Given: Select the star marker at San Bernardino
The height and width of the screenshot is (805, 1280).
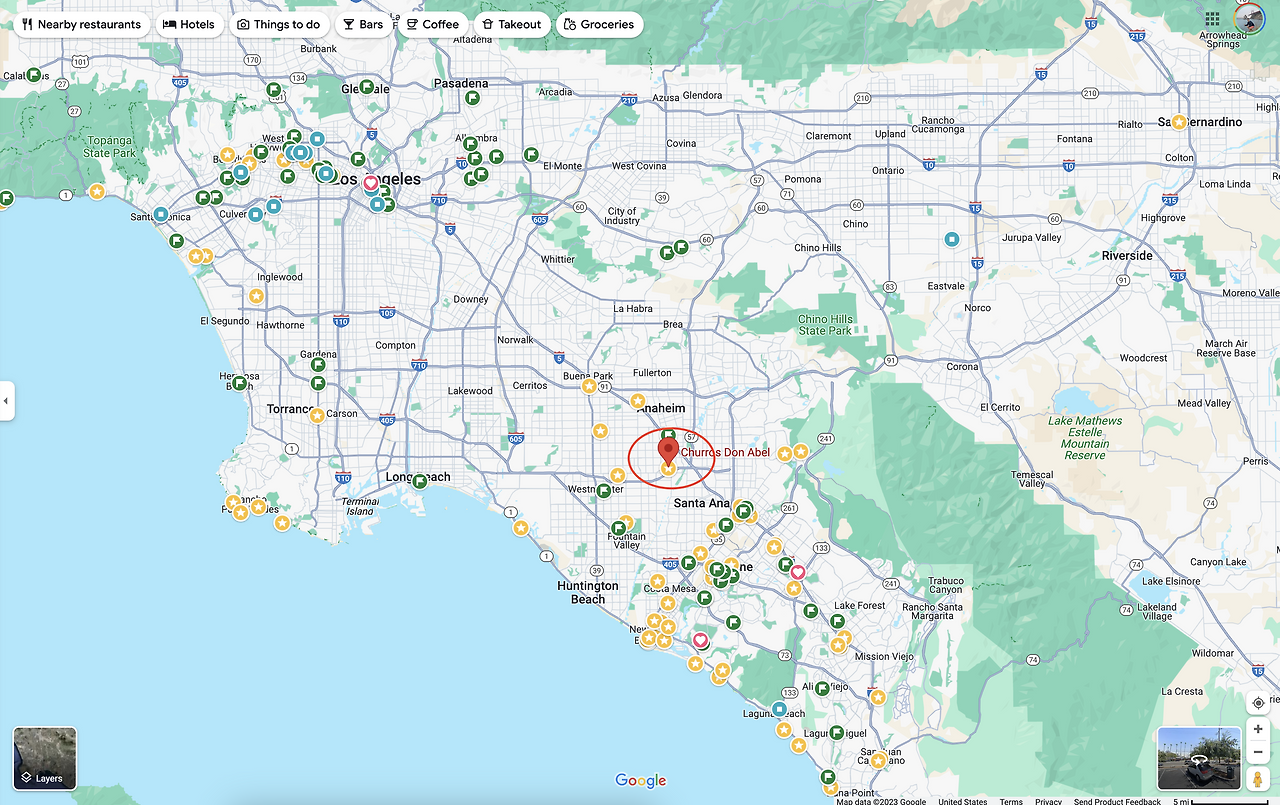Looking at the screenshot, I should pos(1179,122).
